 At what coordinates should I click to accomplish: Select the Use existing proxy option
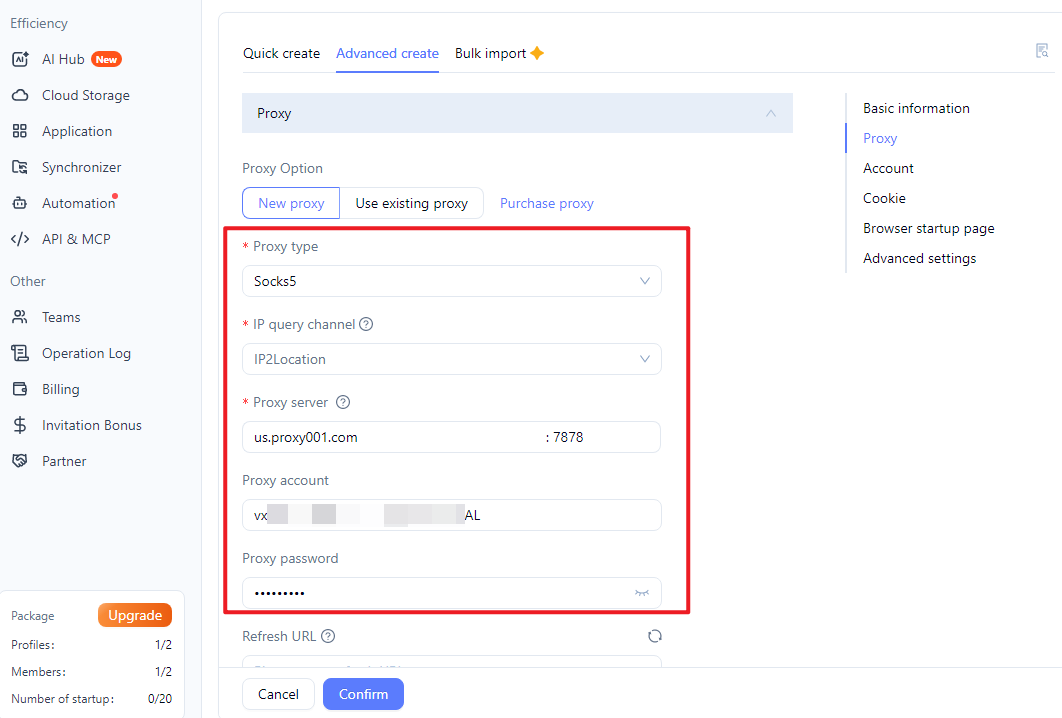411,203
